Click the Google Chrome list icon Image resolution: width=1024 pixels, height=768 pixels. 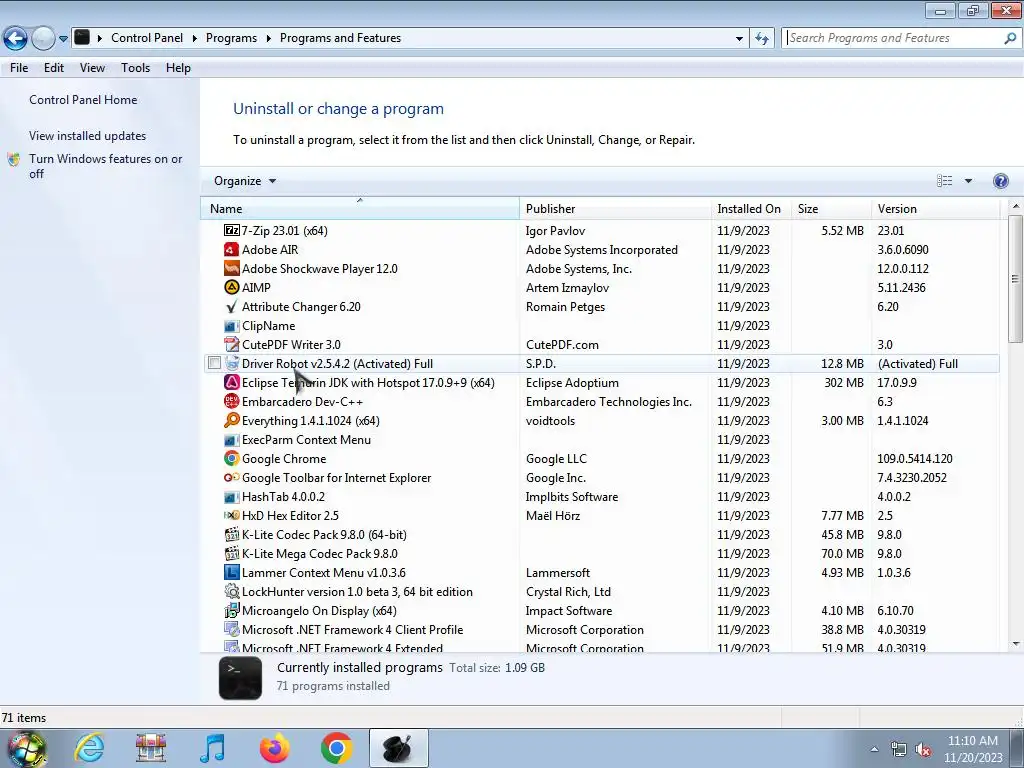pos(231,458)
